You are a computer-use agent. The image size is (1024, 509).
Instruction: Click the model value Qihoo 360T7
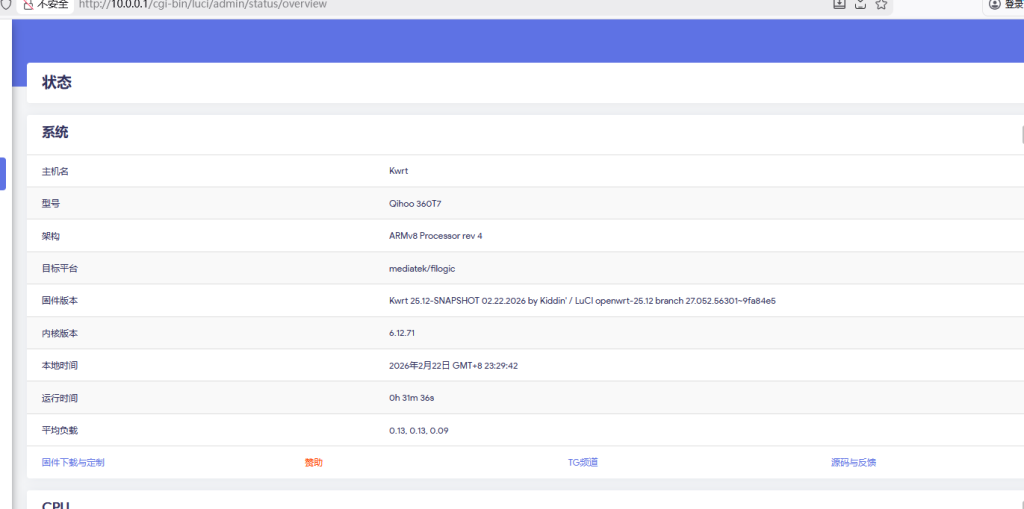[415, 204]
